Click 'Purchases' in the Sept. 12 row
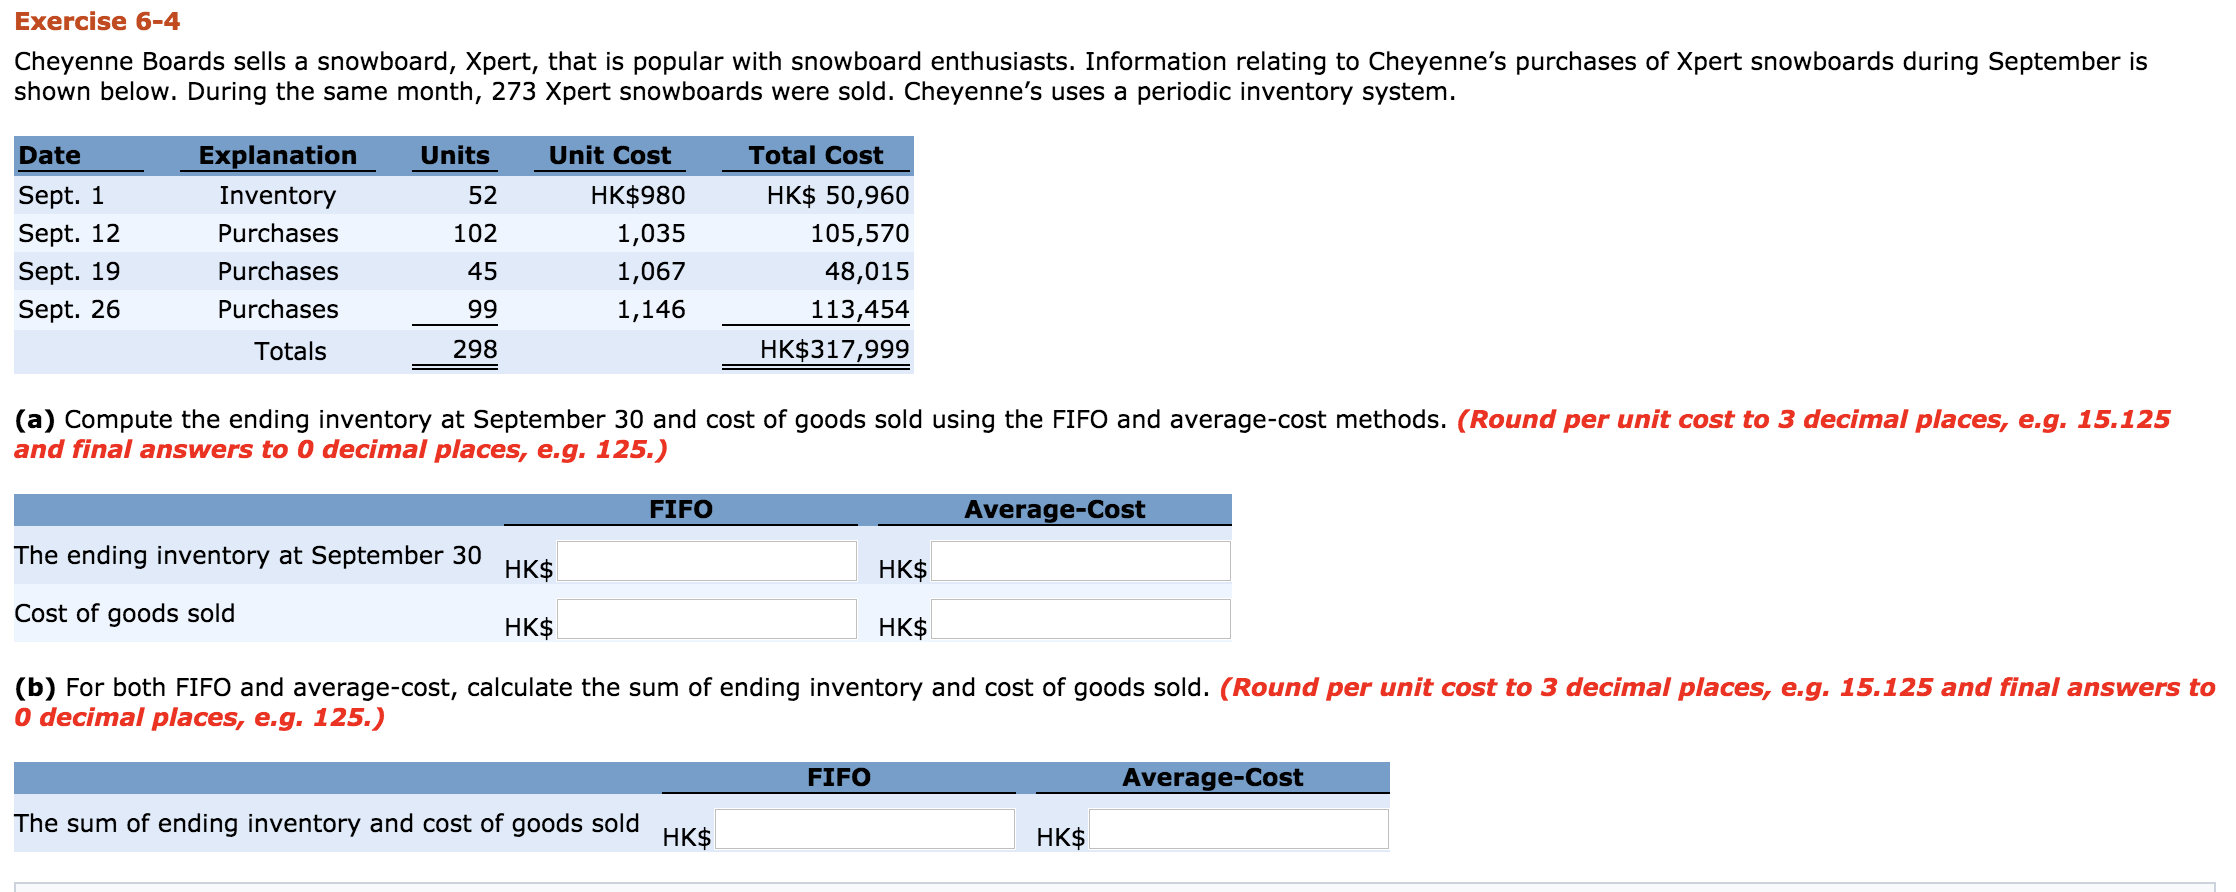The width and height of the screenshot is (2236, 892). point(278,233)
